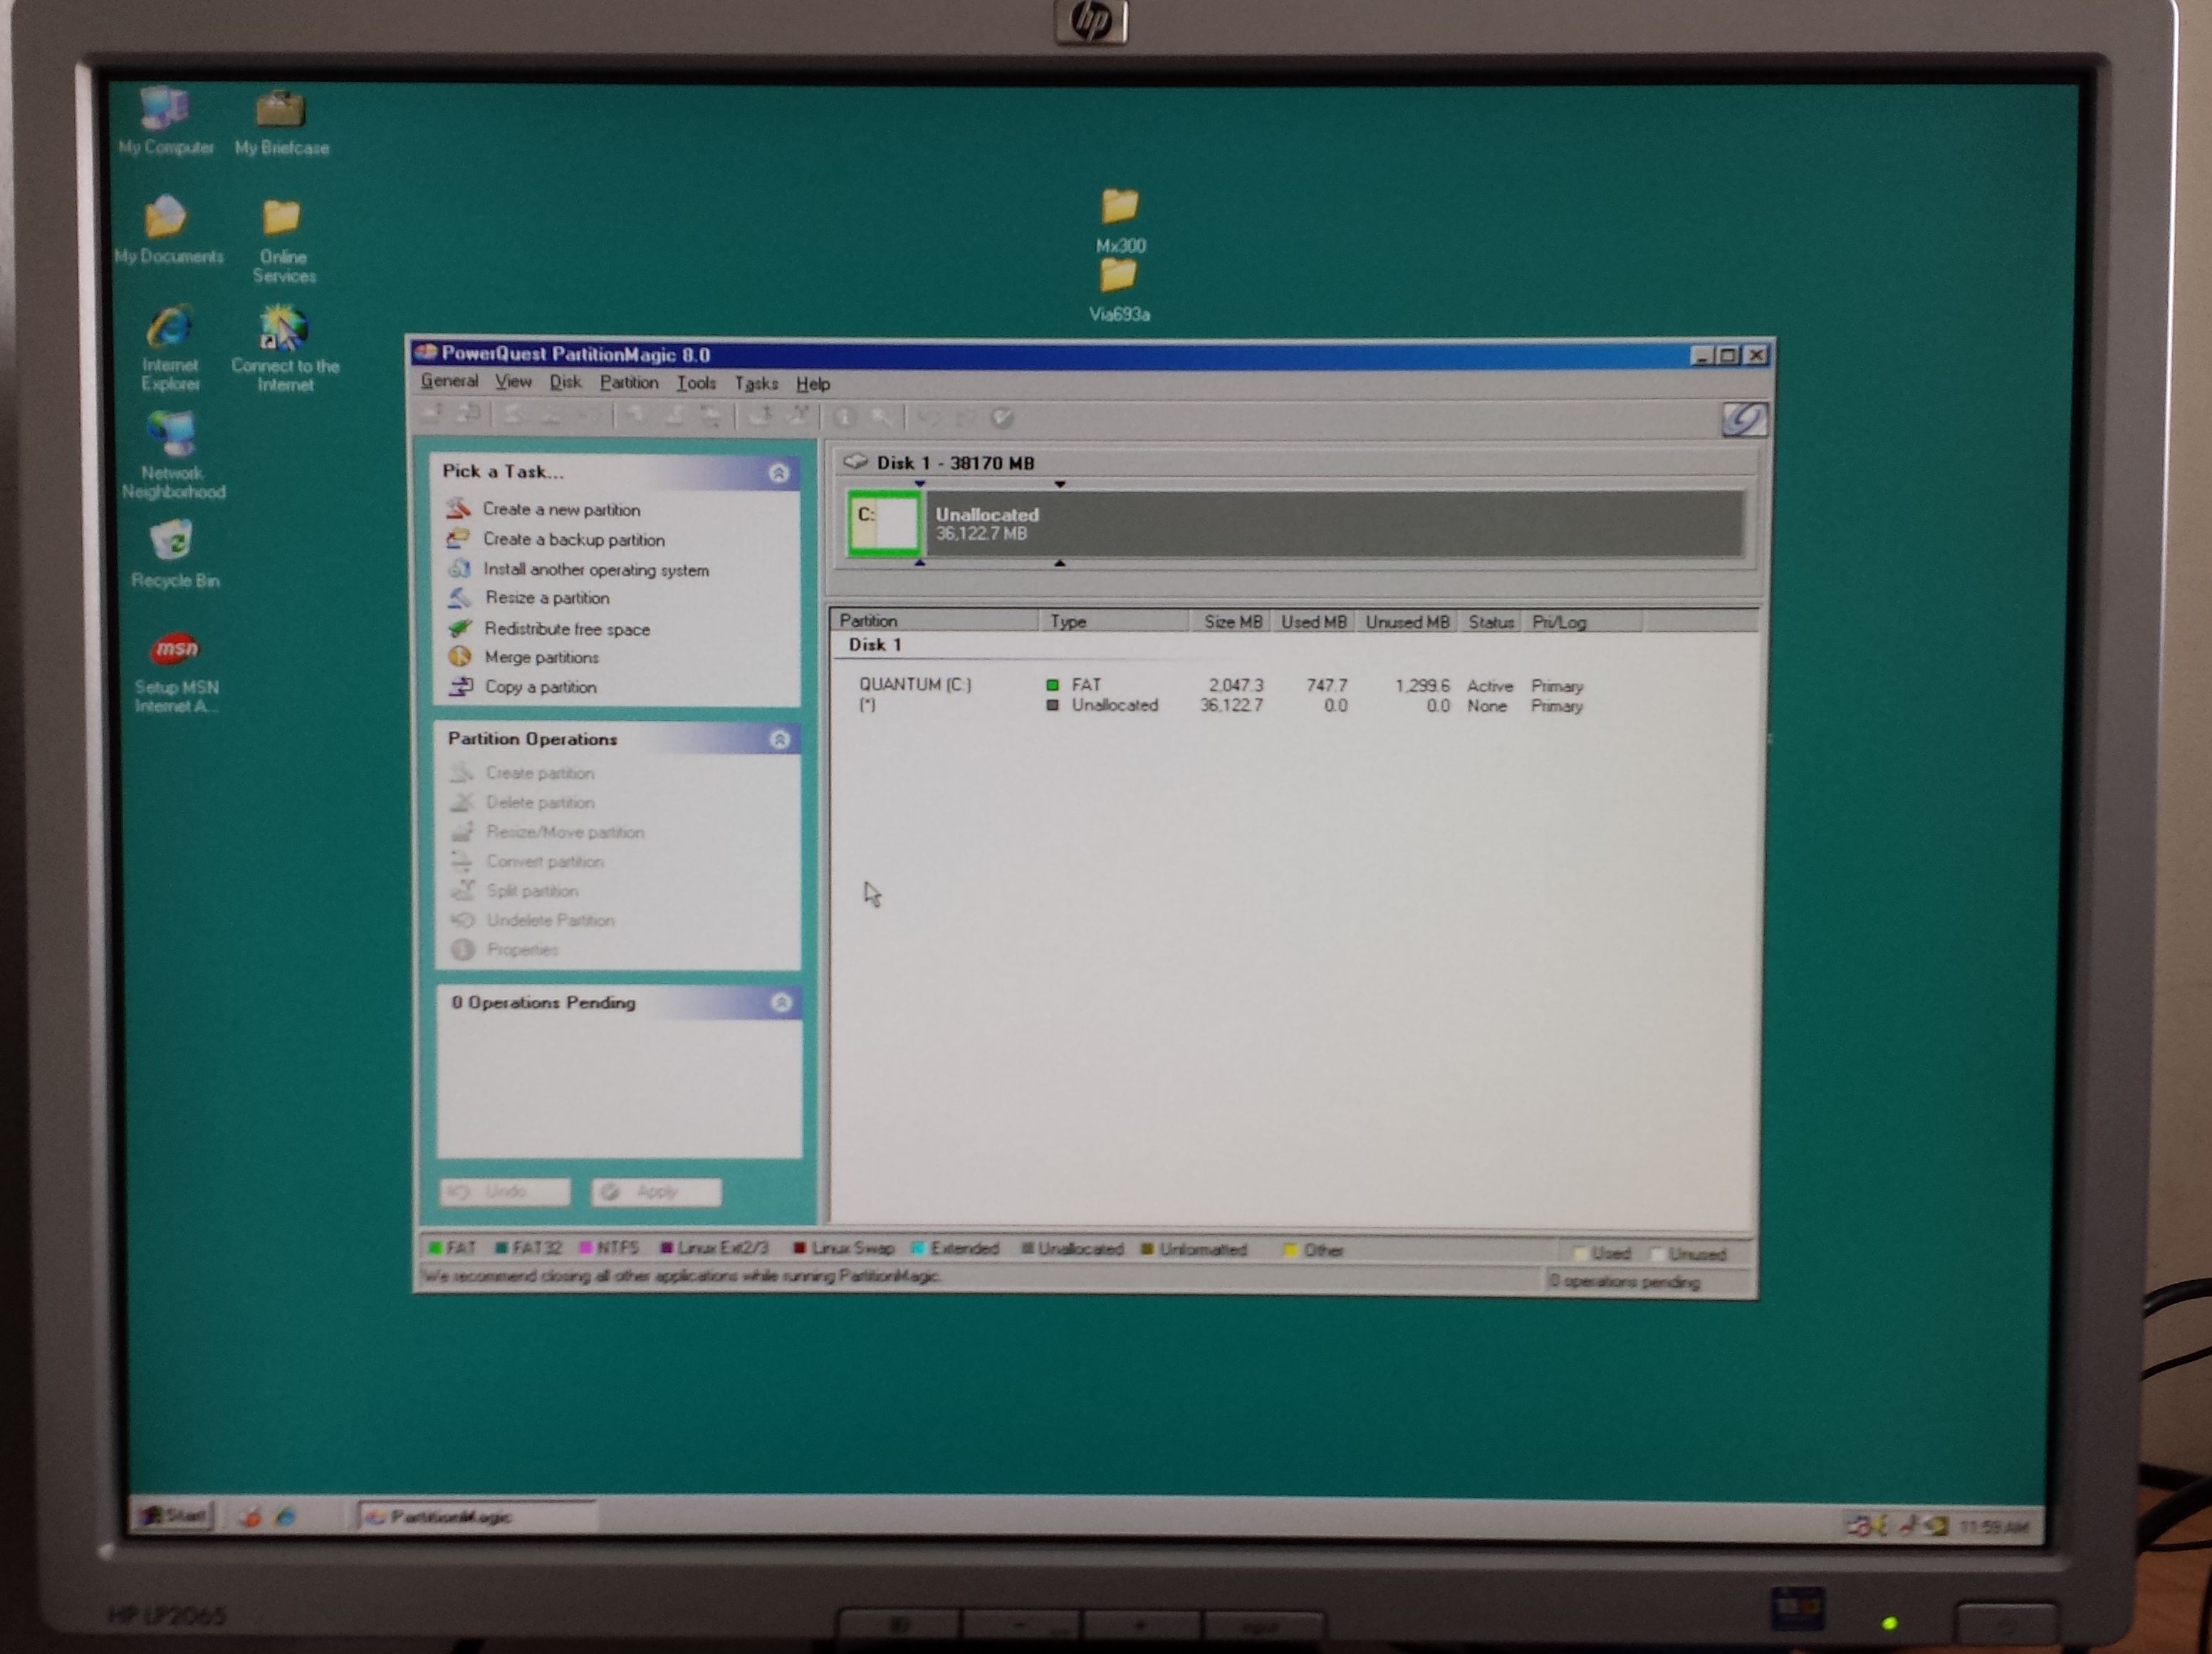
Task: Click the Undo button
Action: 505,1191
